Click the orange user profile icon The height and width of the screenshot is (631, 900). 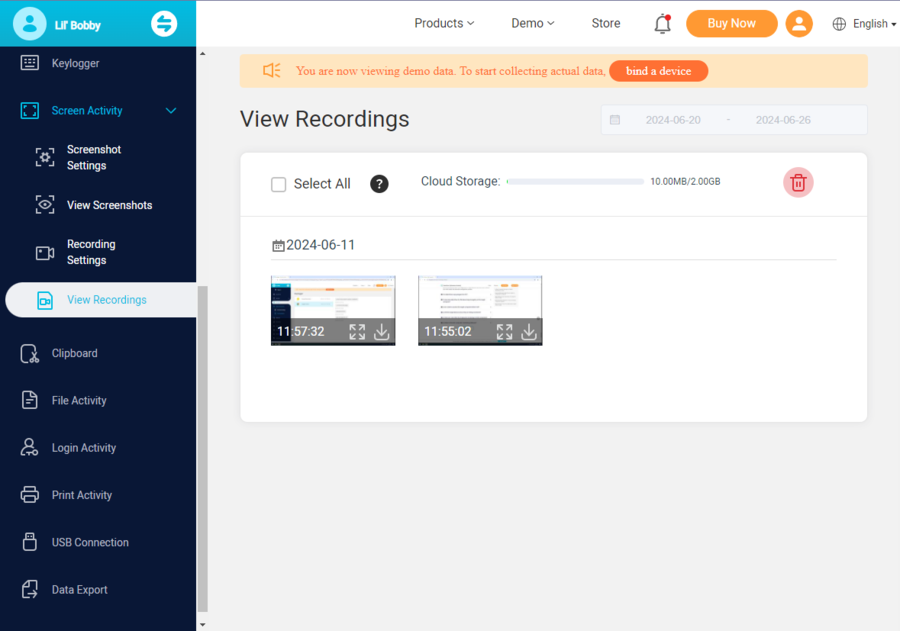click(798, 24)
